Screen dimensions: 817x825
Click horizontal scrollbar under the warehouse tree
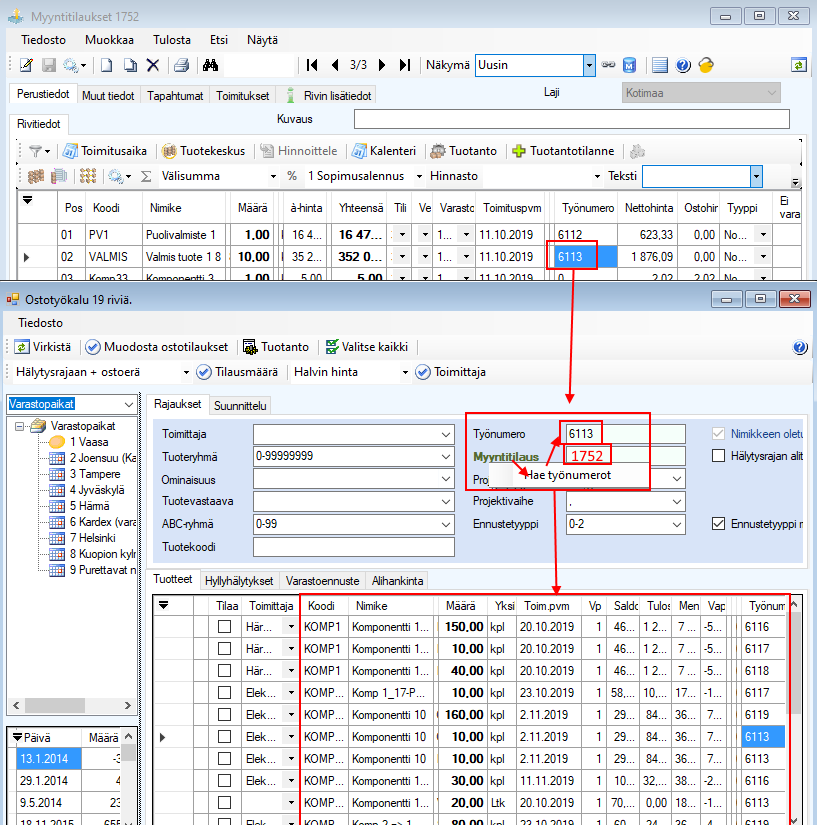pyautogui.click(x=72, y=705)
